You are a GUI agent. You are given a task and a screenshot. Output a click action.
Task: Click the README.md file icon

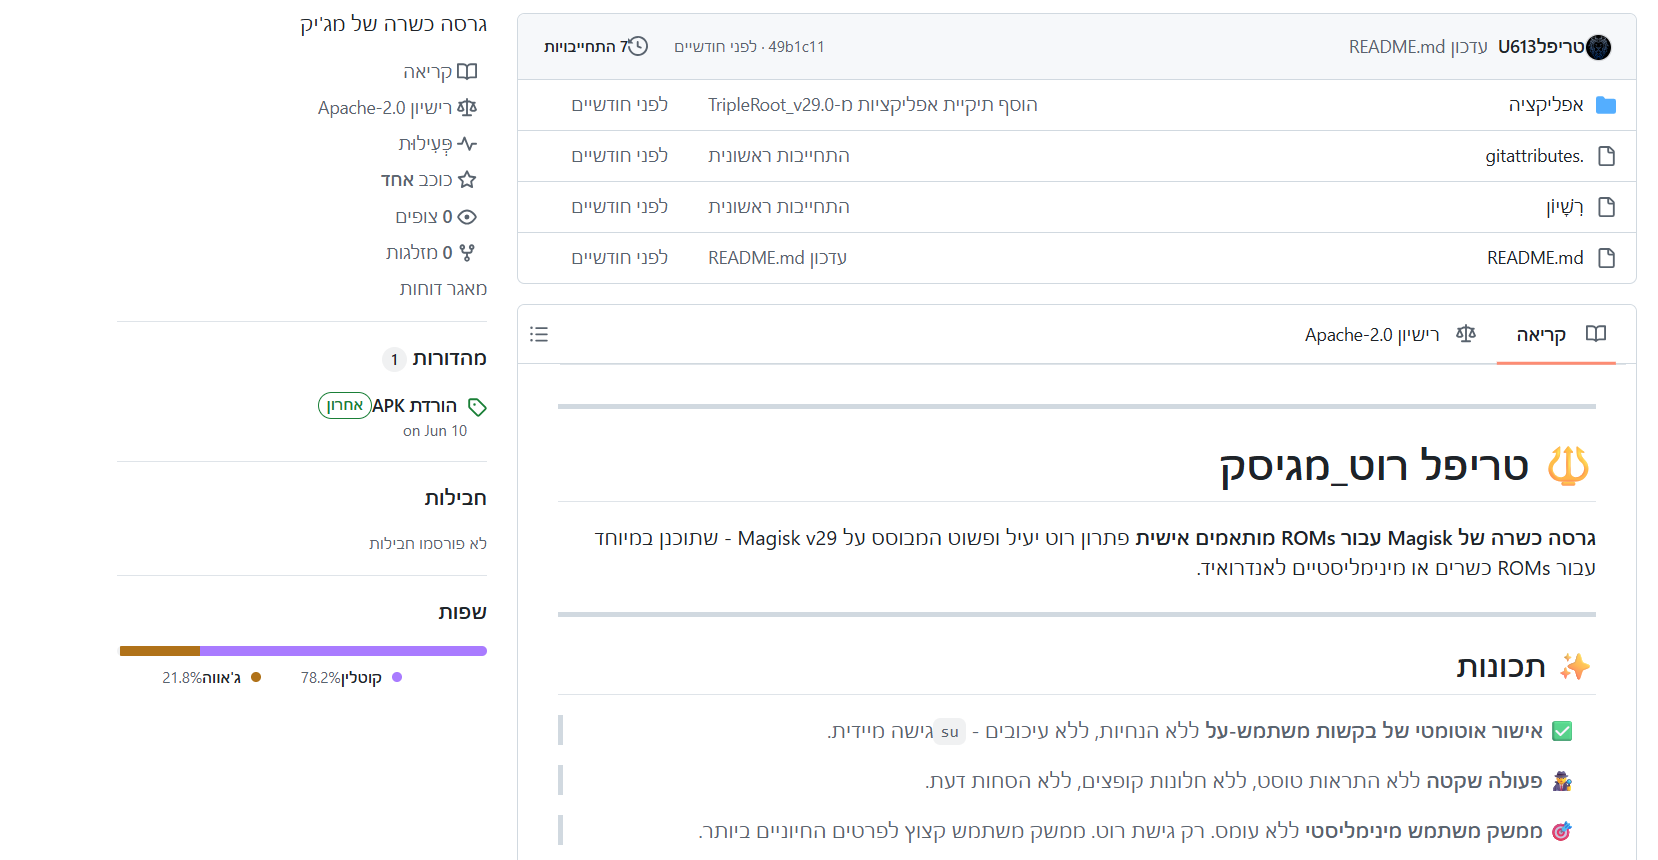(x=1607, y=258)
